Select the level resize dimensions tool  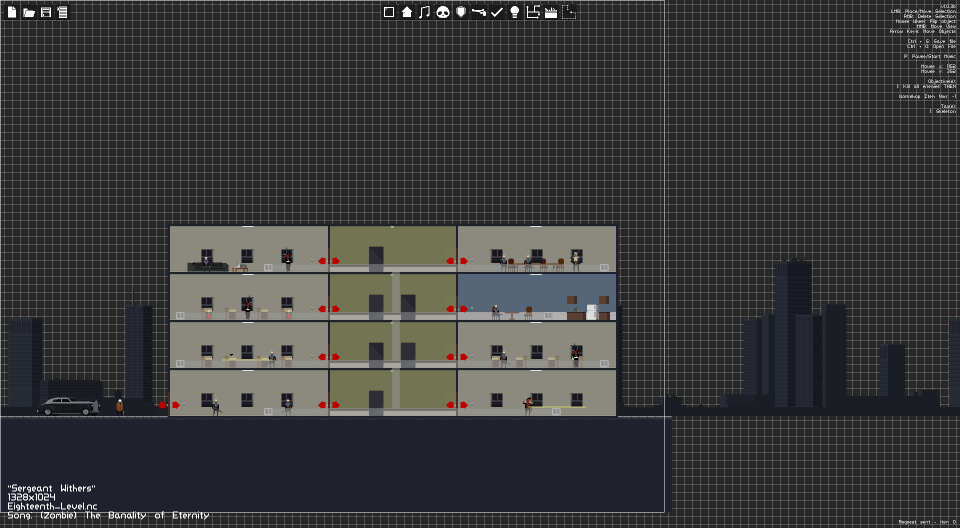[533, 12]
